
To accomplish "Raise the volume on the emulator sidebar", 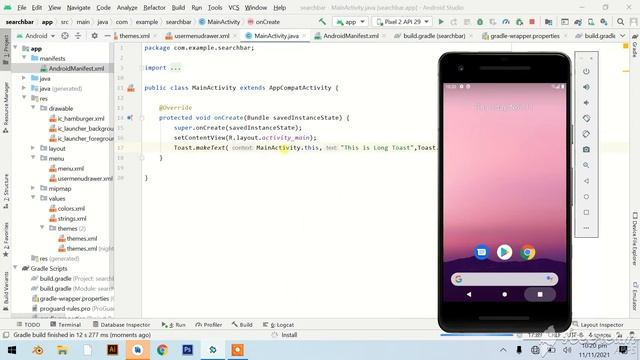I will pos(586,87).
